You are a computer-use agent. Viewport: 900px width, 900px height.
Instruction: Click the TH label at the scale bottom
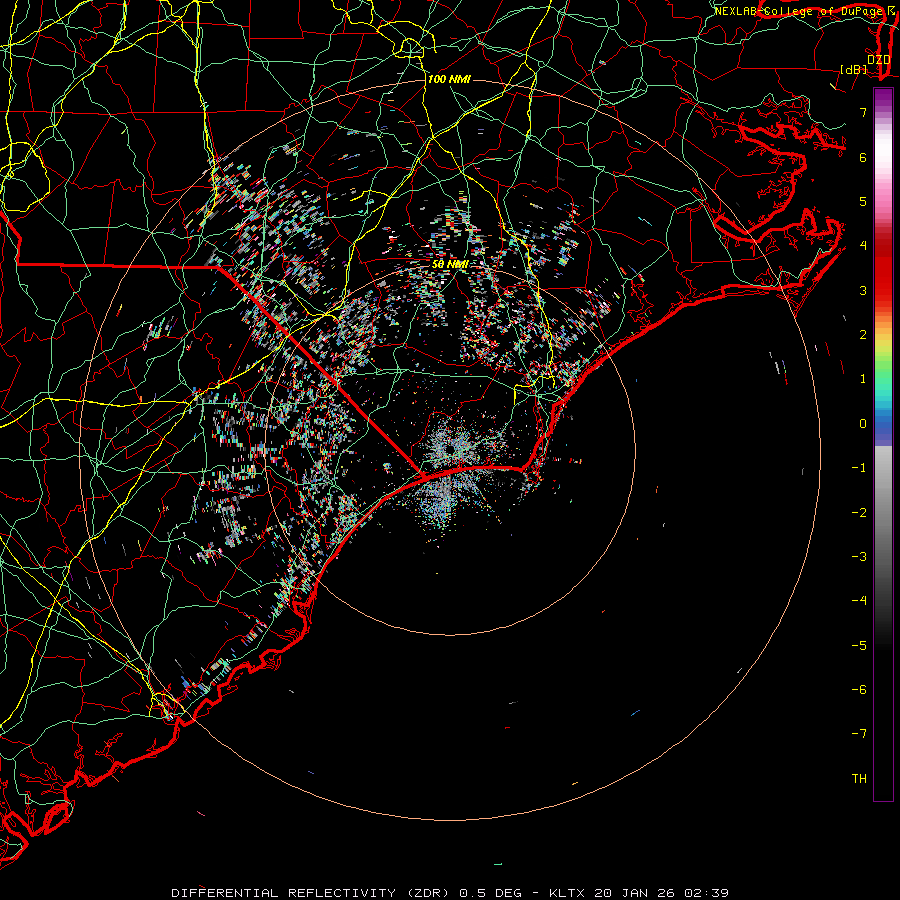[859, 779]
